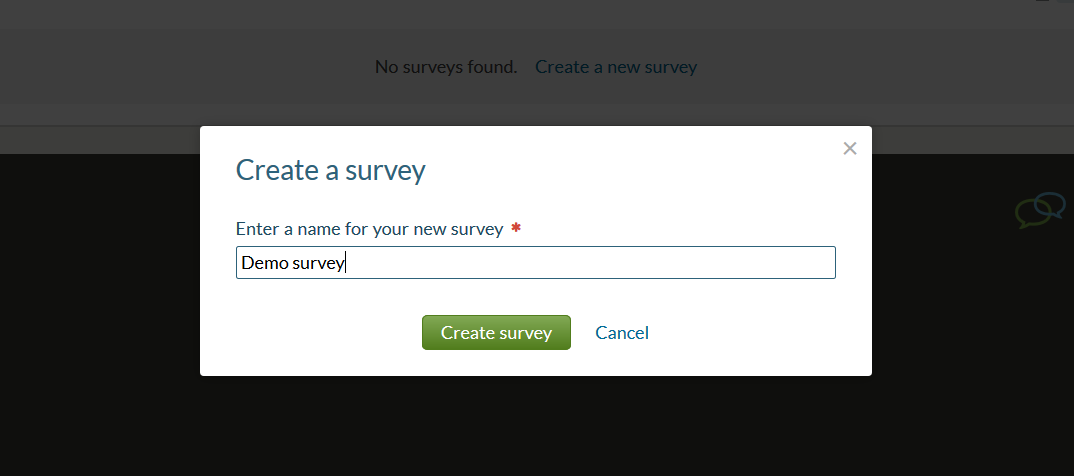The height and width of the screenshot is (476, 1074).
Task: Click the red required asterisk
Action: pos(516,228)
